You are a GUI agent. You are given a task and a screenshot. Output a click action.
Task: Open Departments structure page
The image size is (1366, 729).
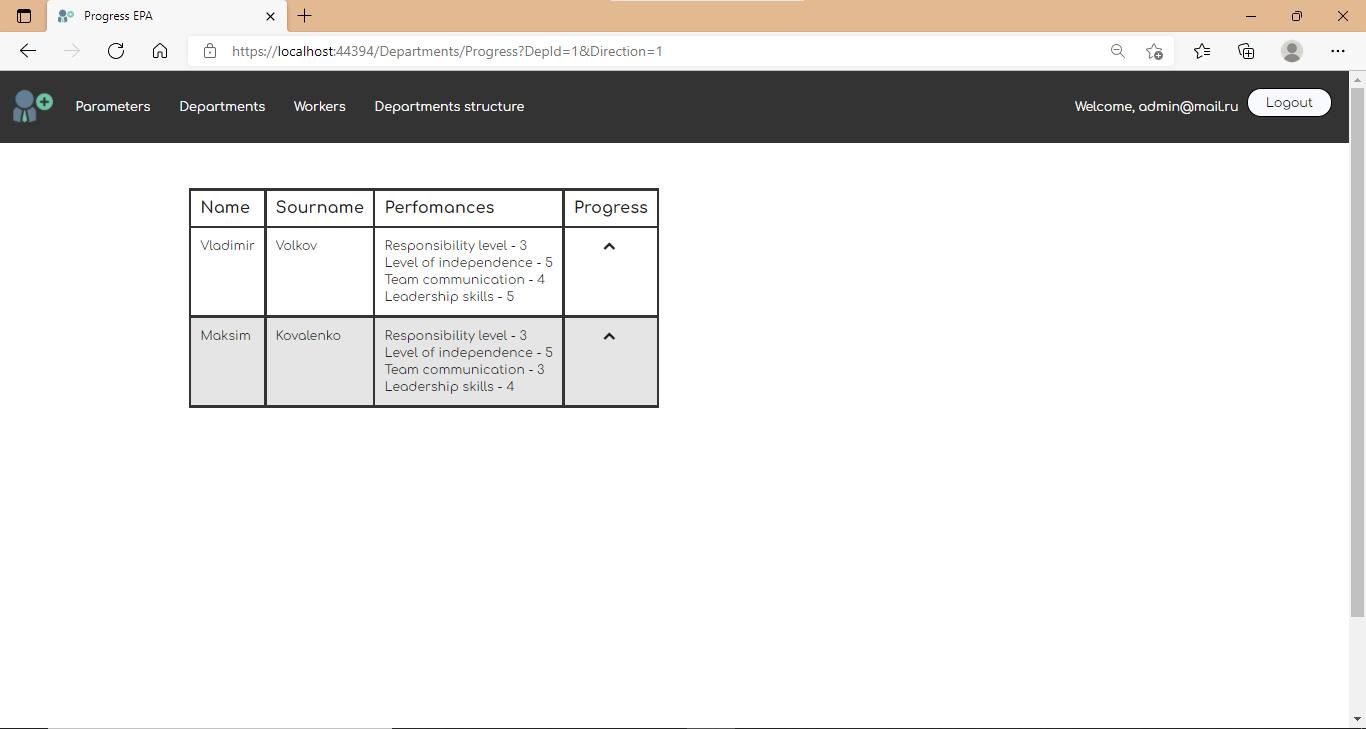(449, 106)
